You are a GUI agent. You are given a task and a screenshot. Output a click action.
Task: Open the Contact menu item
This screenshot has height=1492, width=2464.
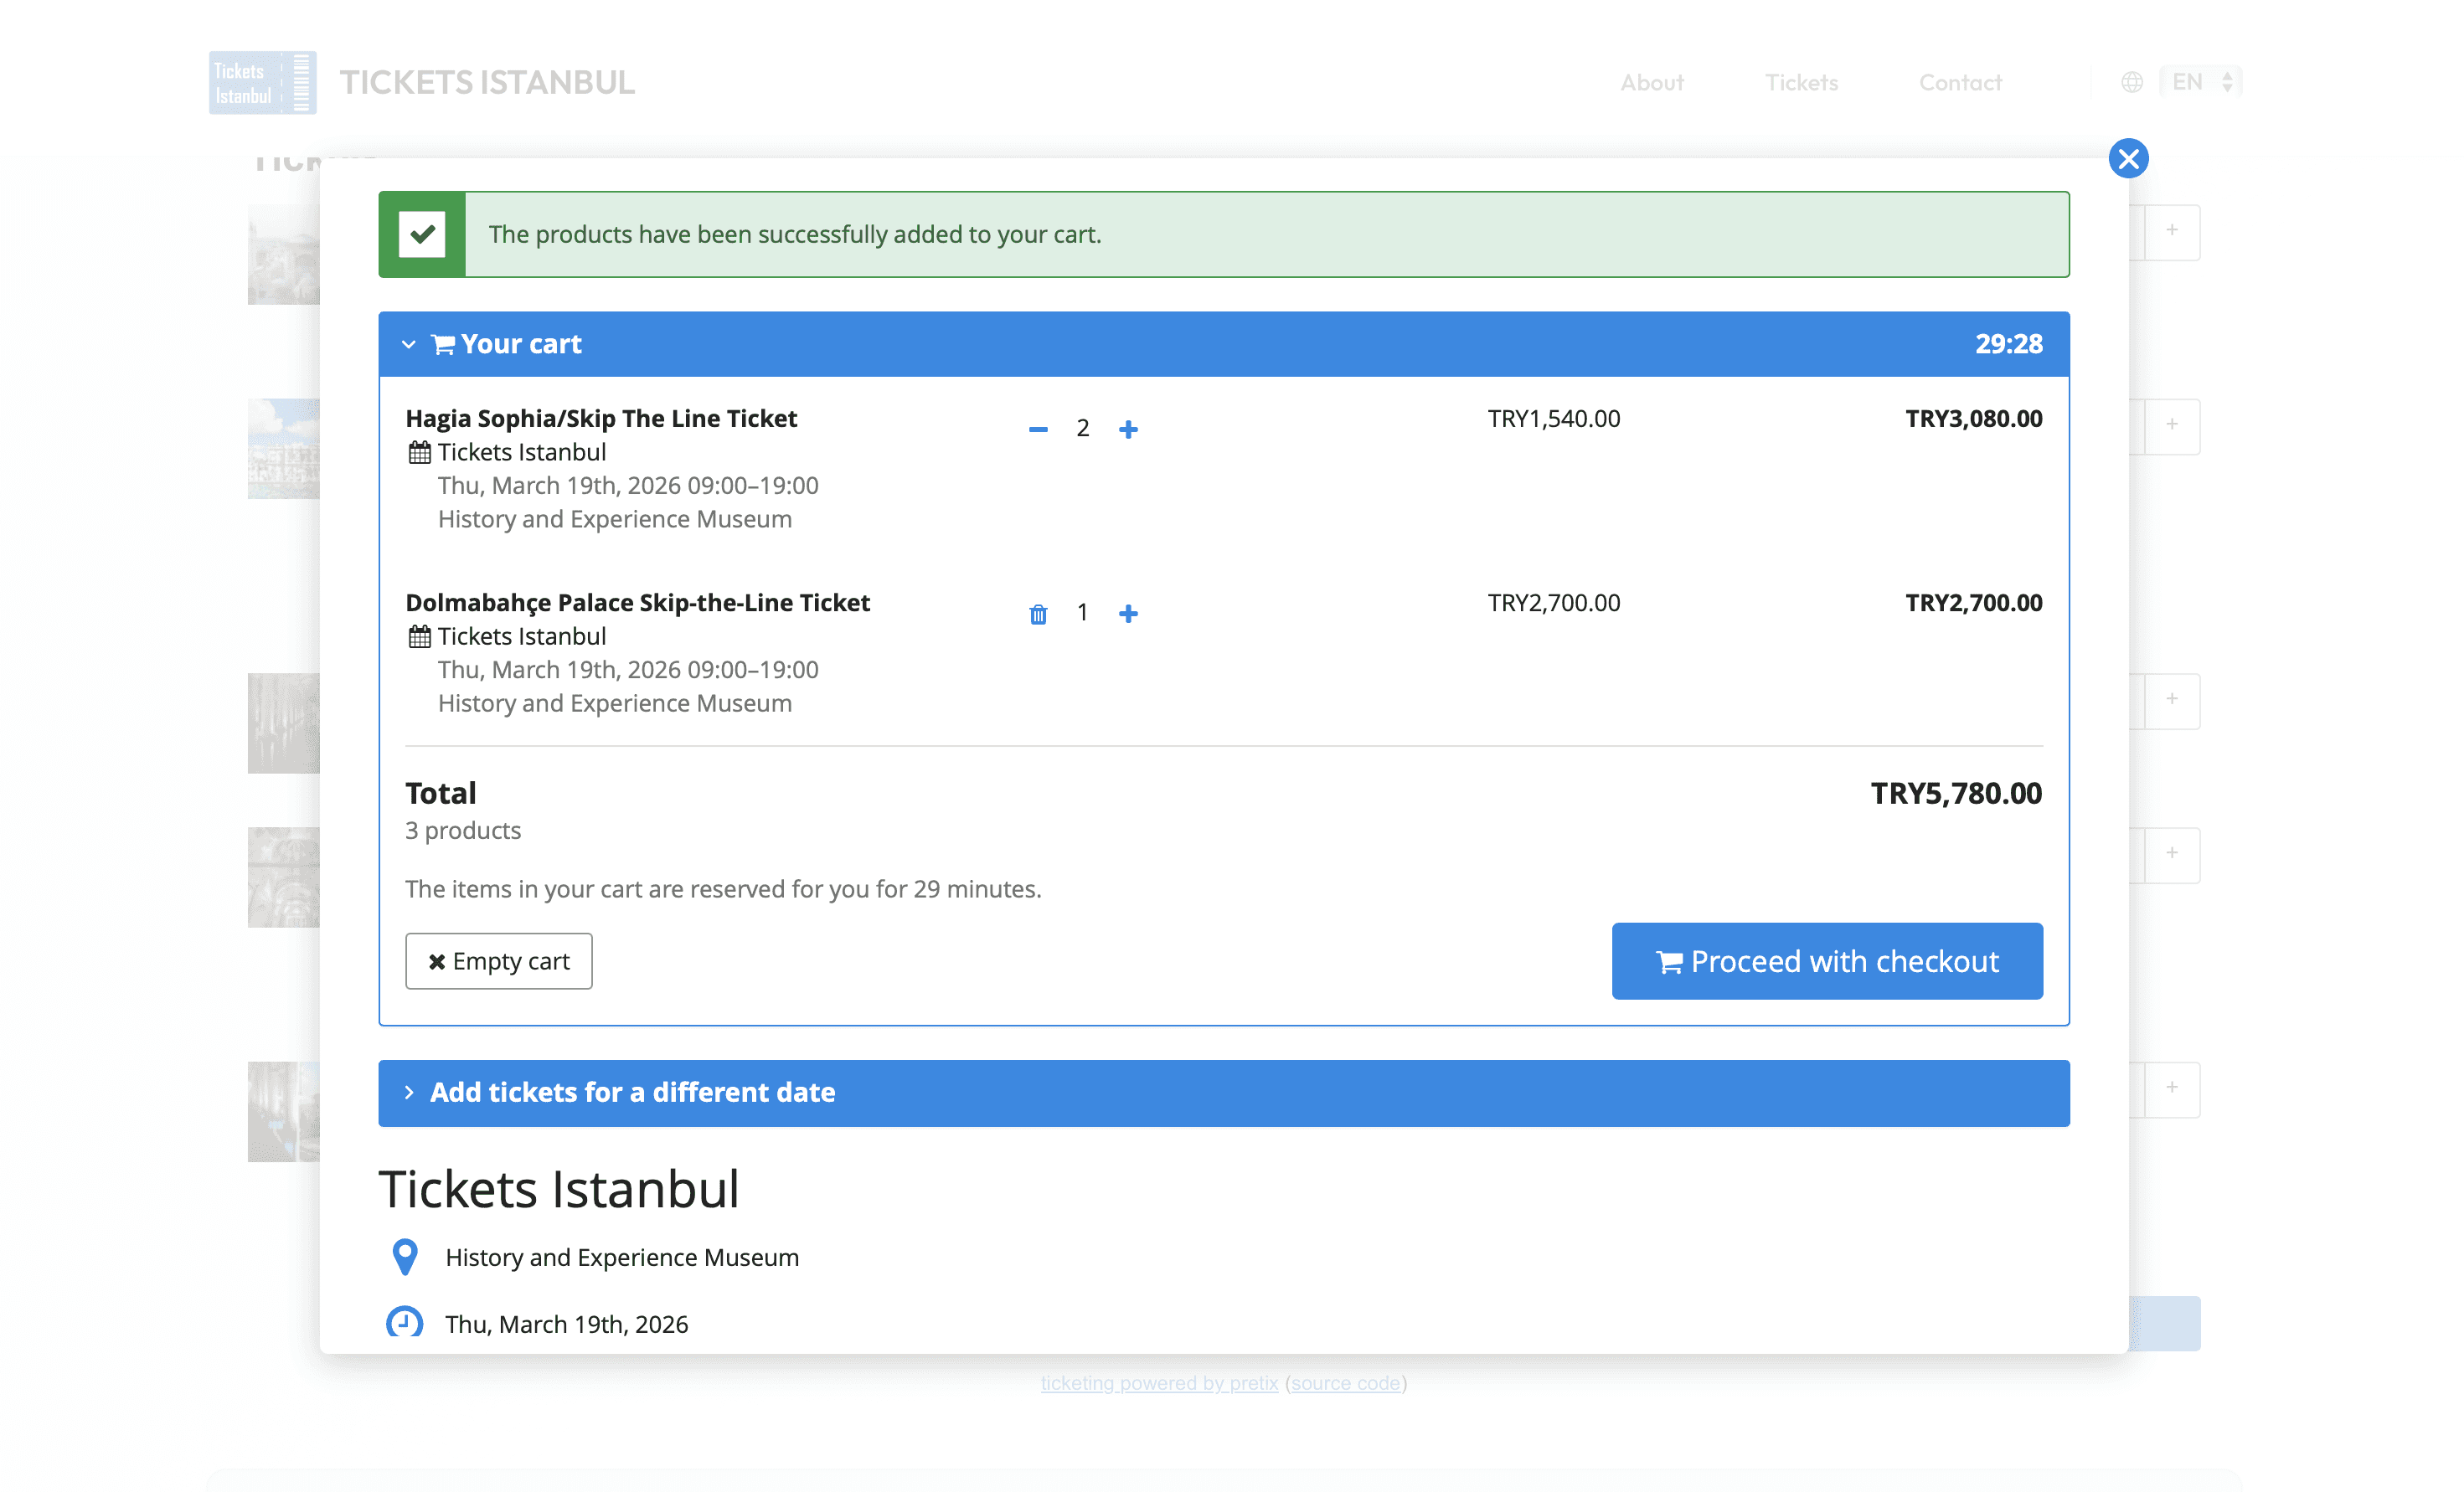[1960, 82]
